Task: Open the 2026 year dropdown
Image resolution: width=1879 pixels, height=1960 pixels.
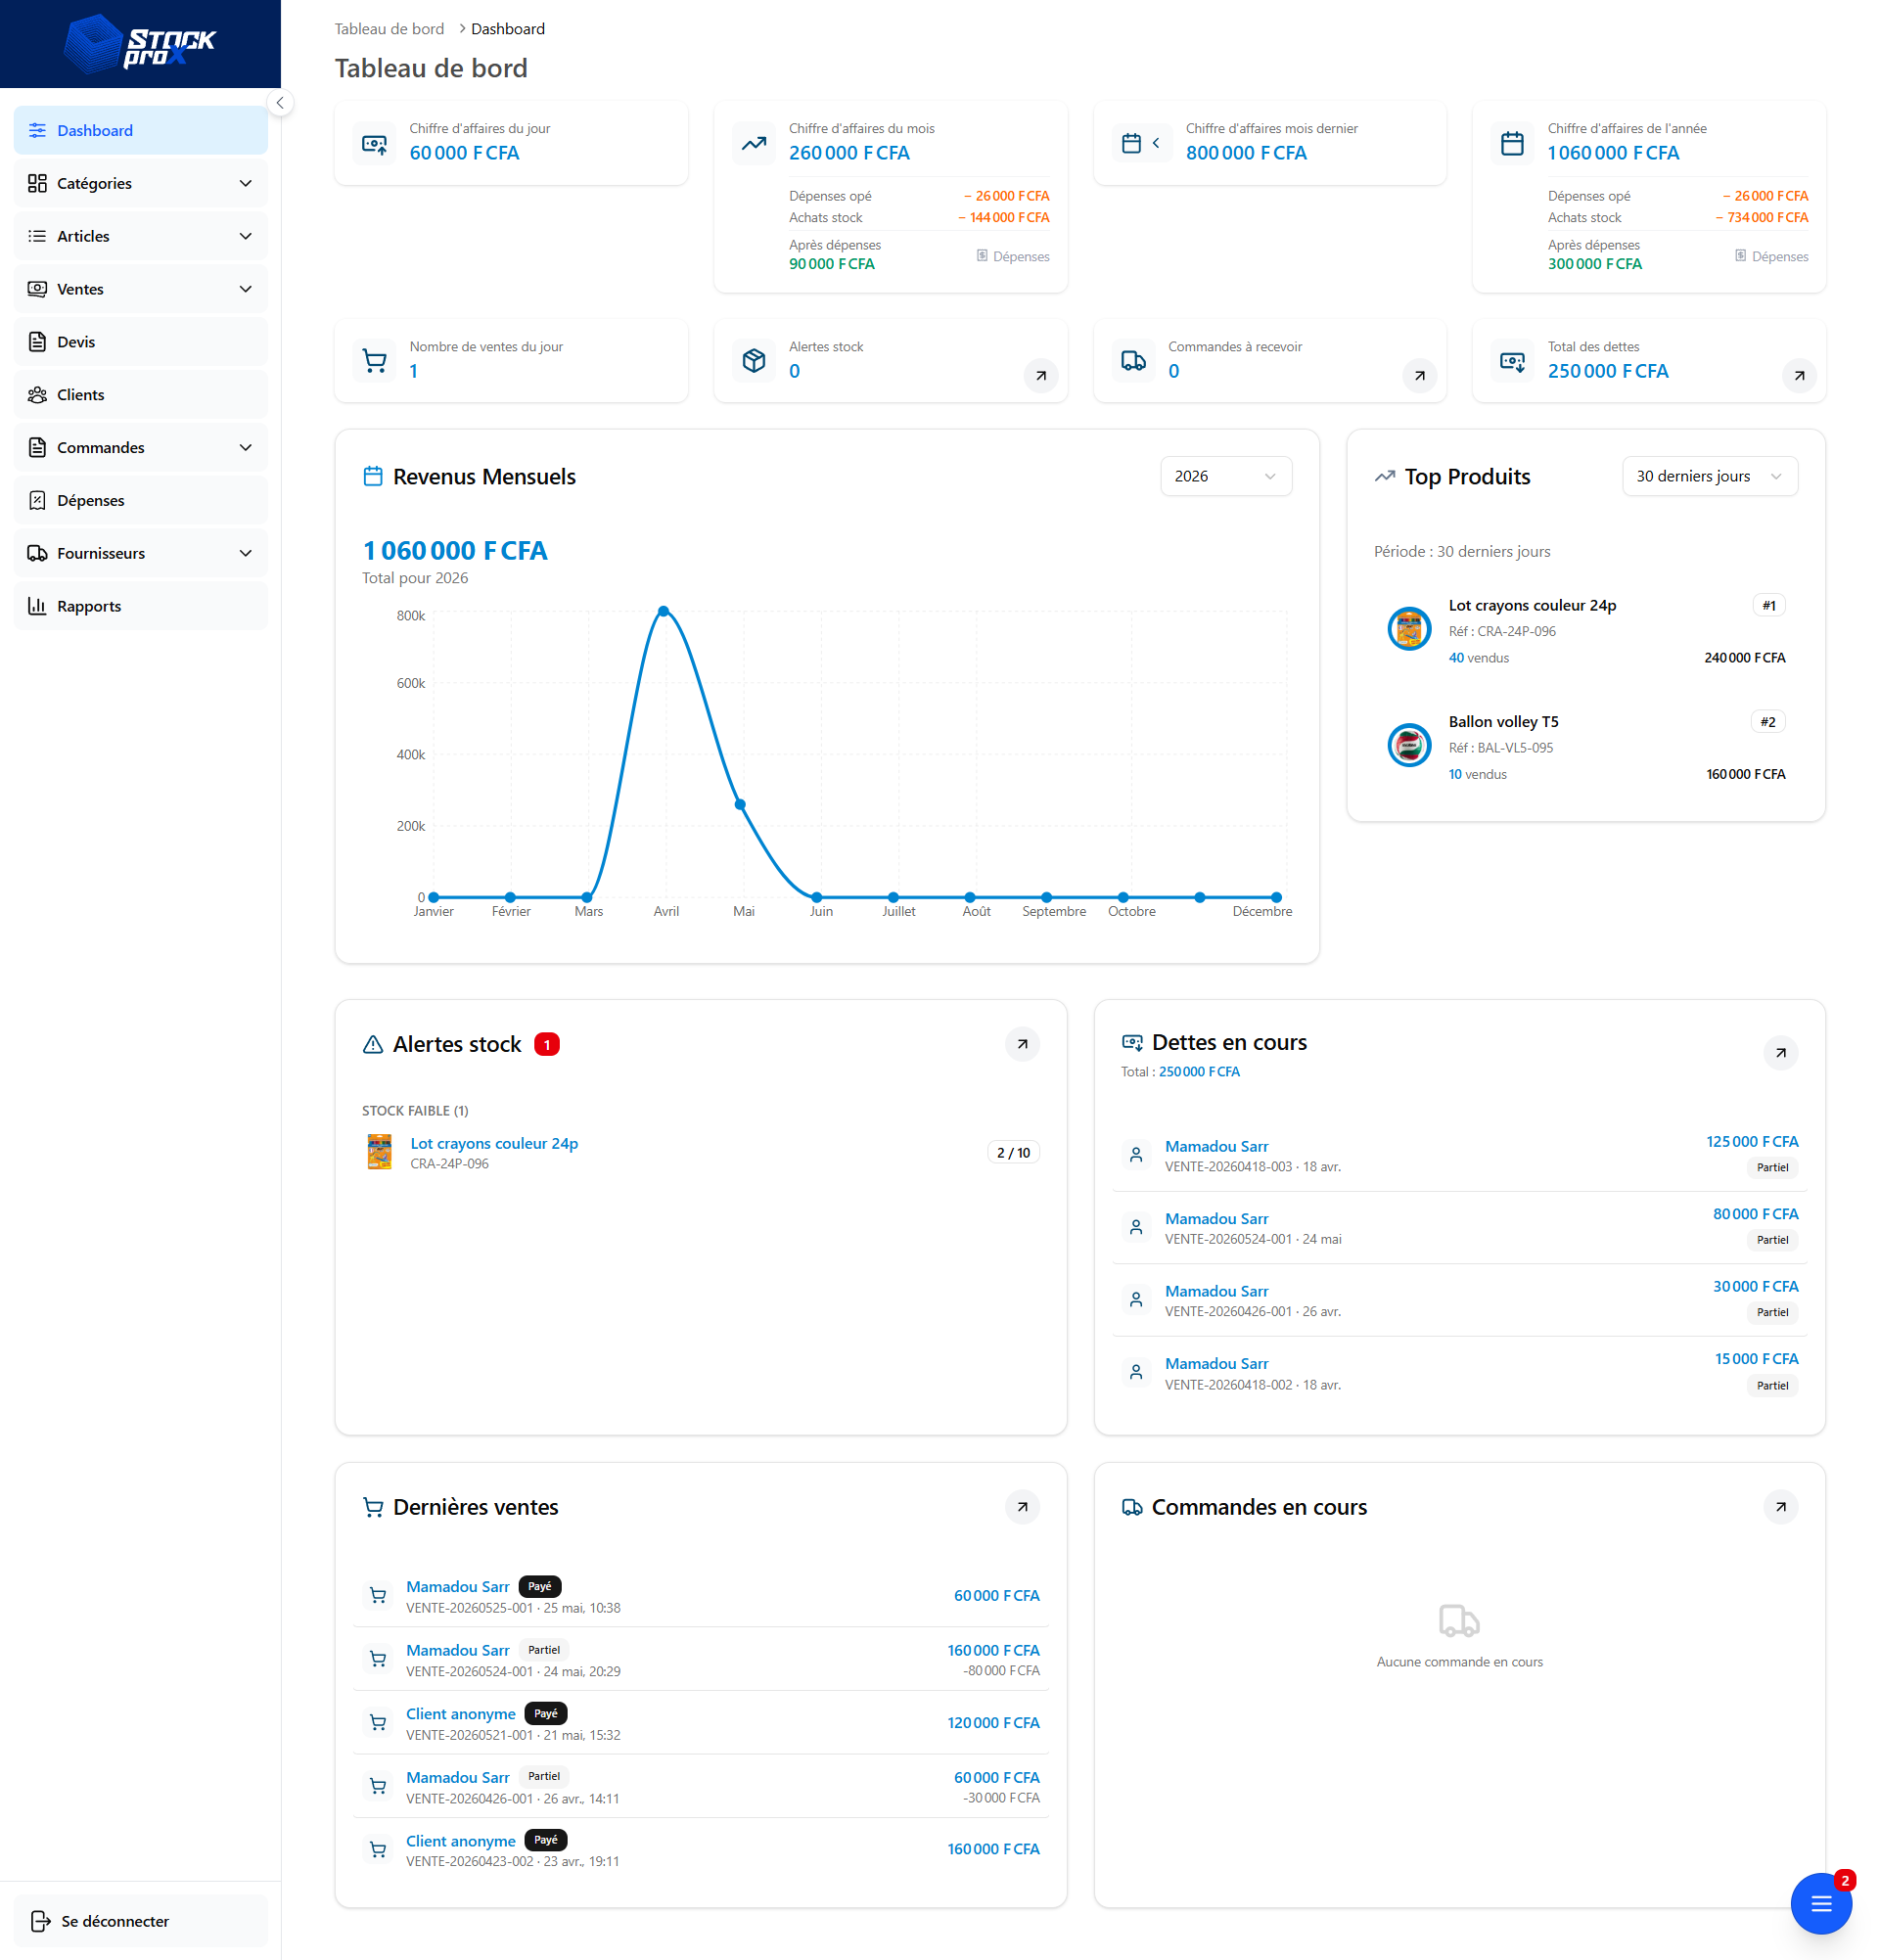Action: point(1226,476)
